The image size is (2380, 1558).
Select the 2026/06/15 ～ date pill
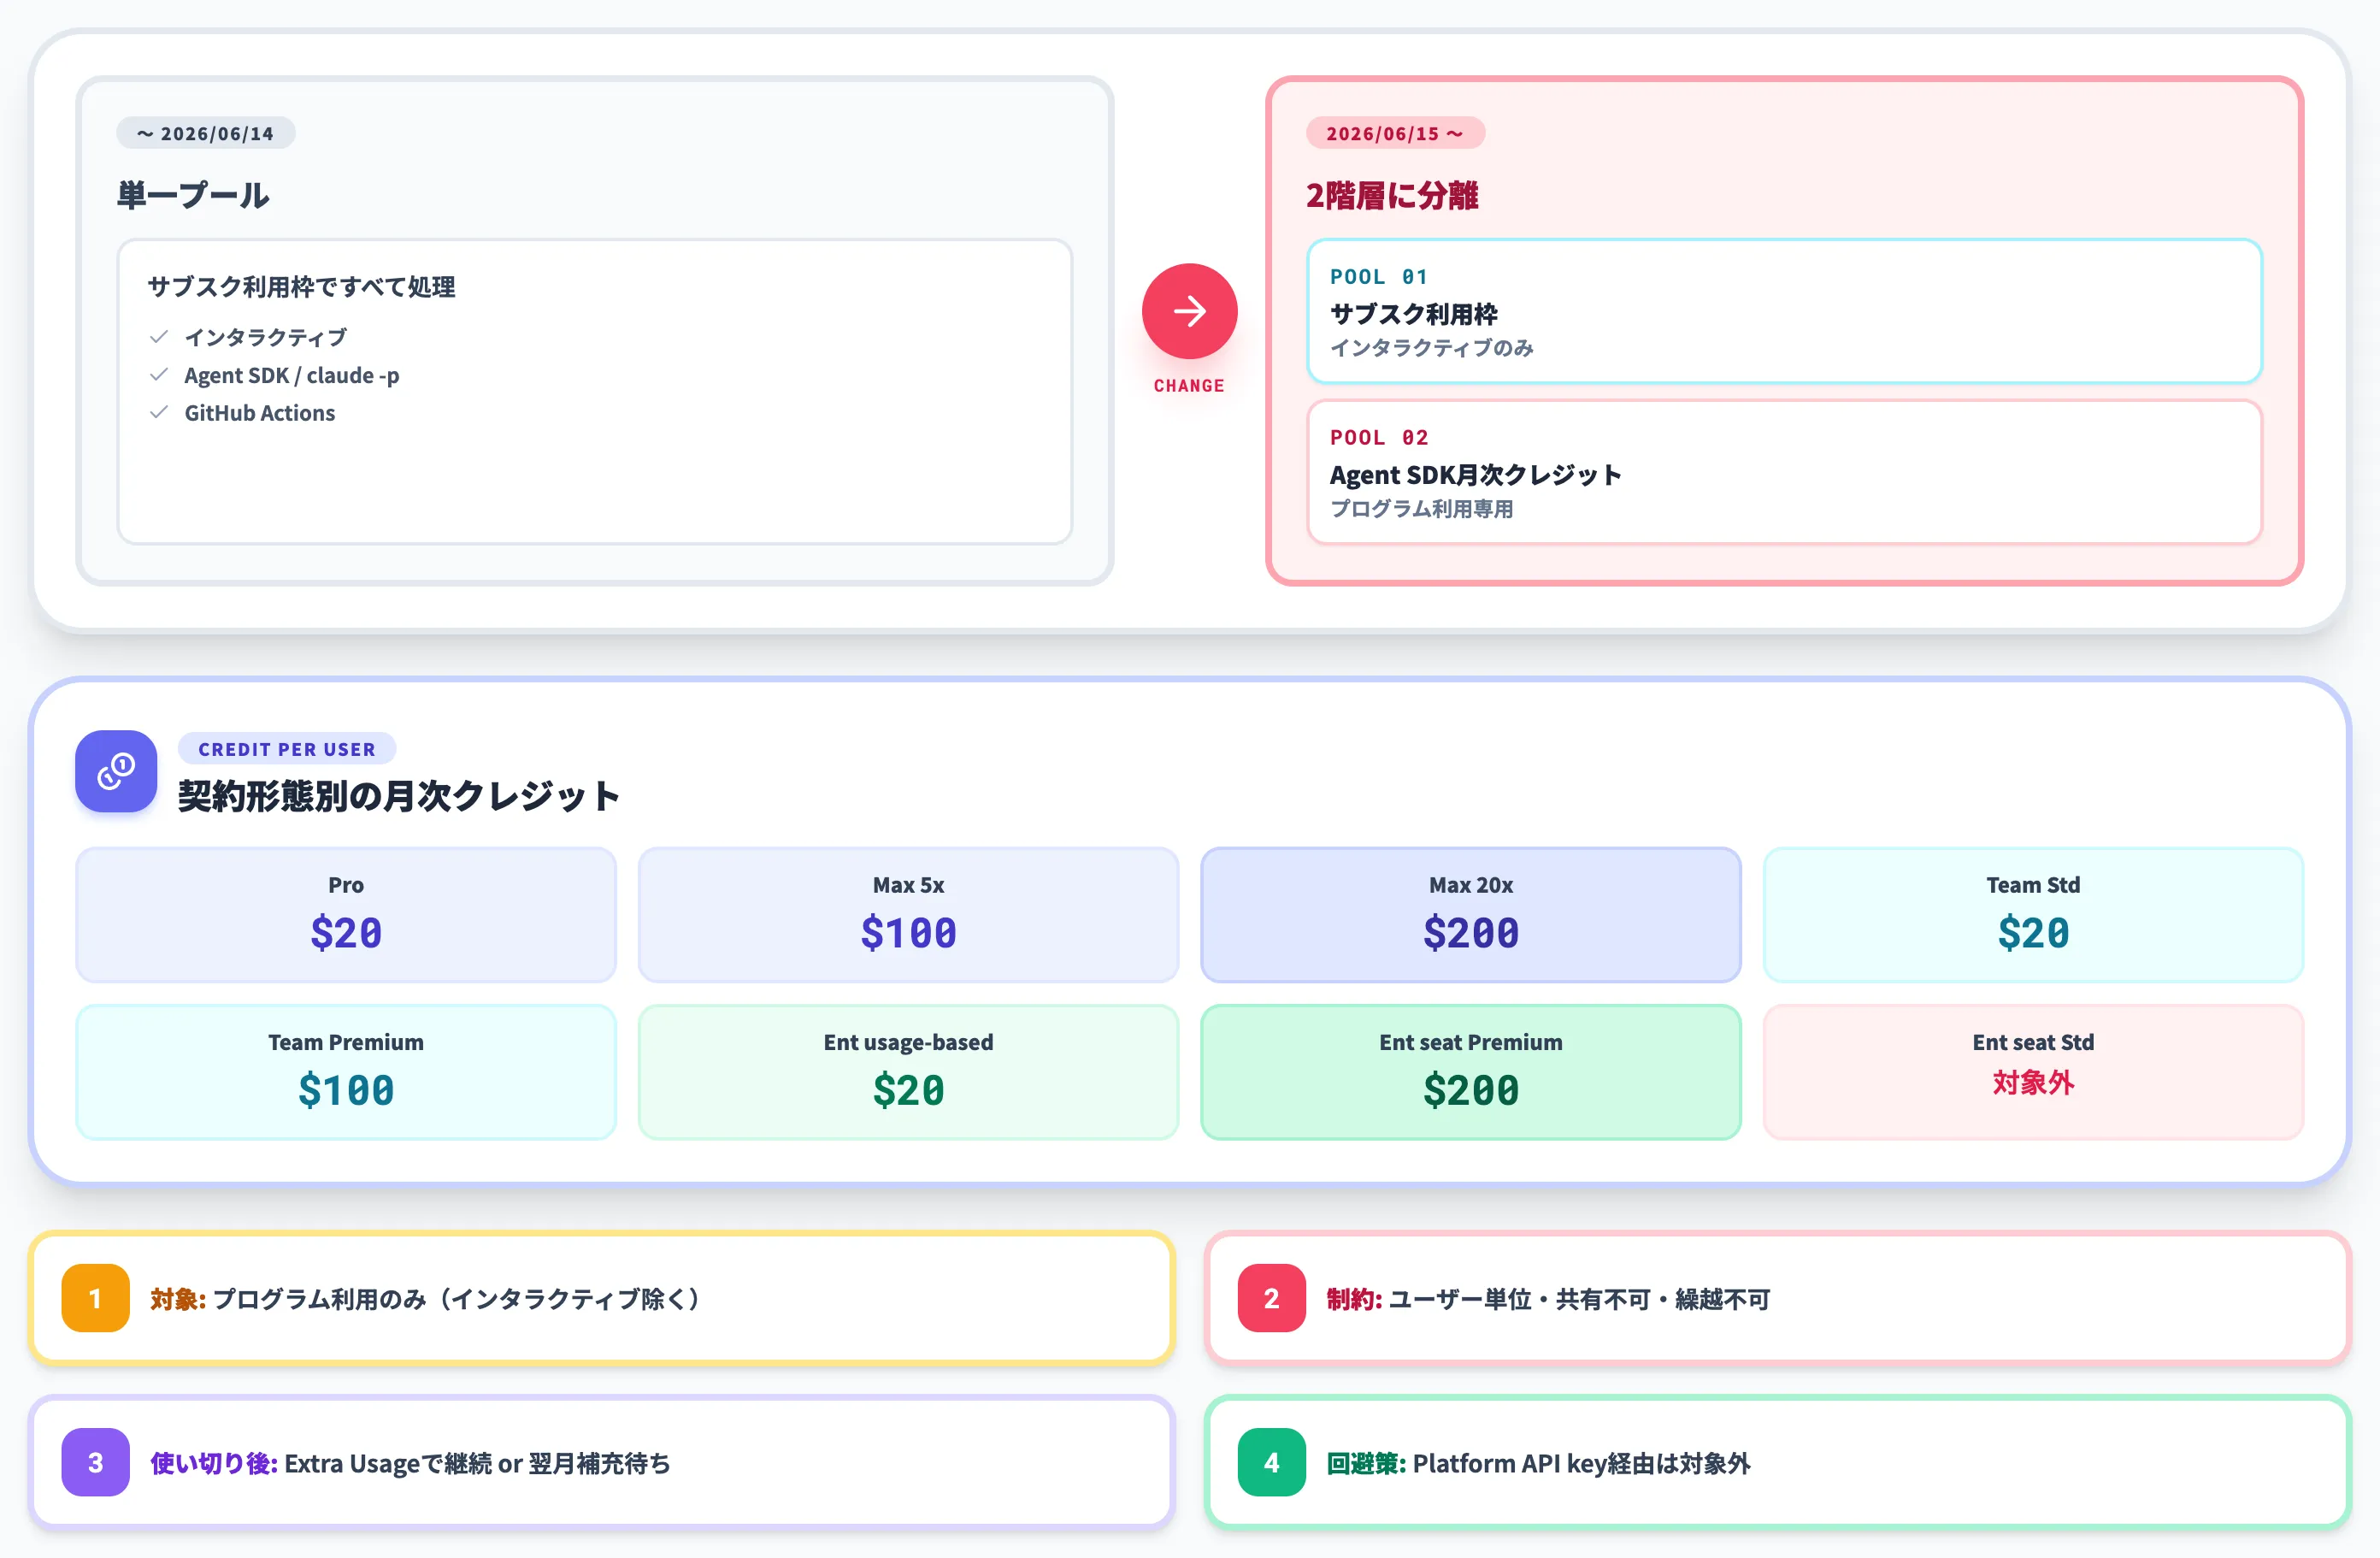tap(1395, 133)
